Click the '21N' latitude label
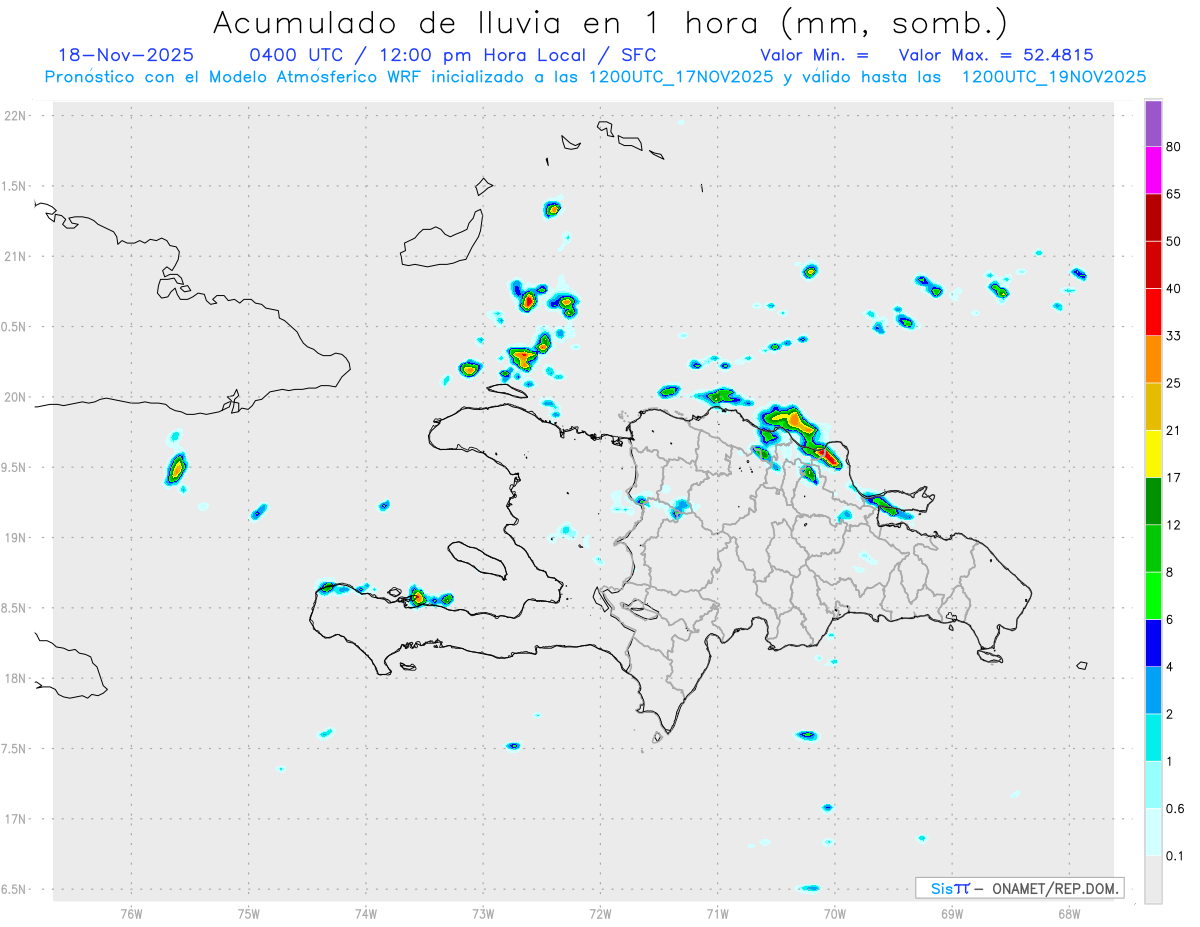Screen dimensions: 1200x927 coord(15,256)
